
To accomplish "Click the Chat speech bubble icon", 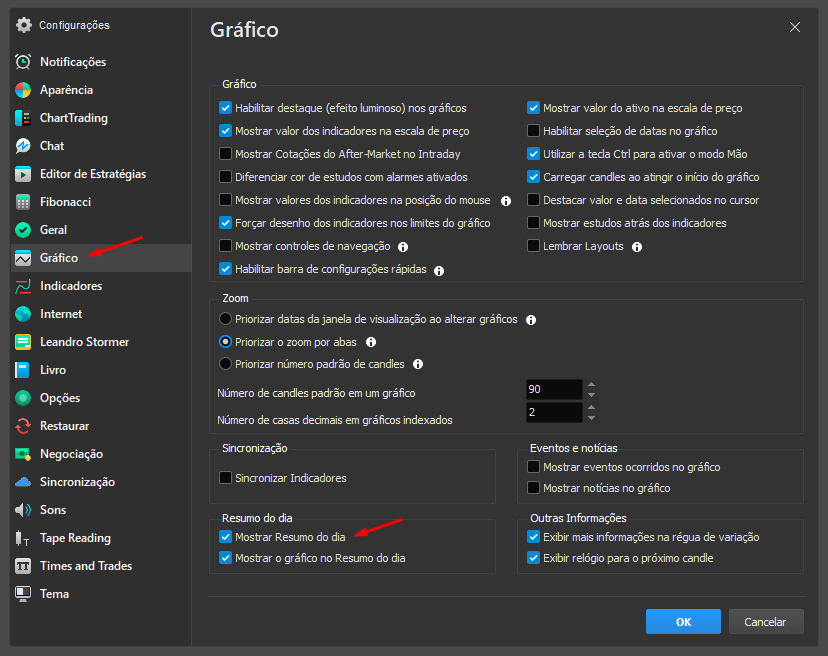I will point(23,146).
